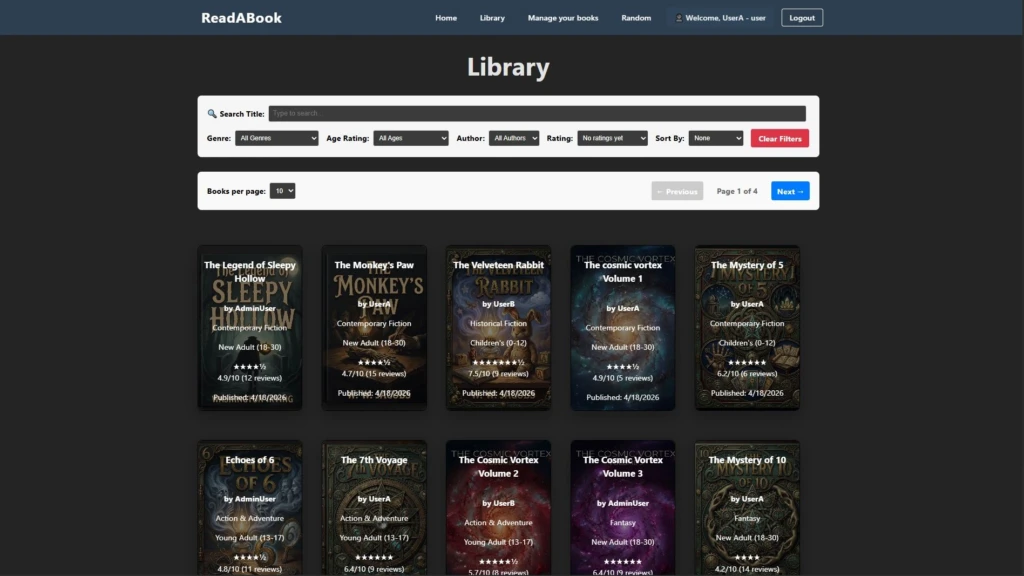
Task: Click the Search Title input field
Action: pyautogui.click(x=537, y=113)
